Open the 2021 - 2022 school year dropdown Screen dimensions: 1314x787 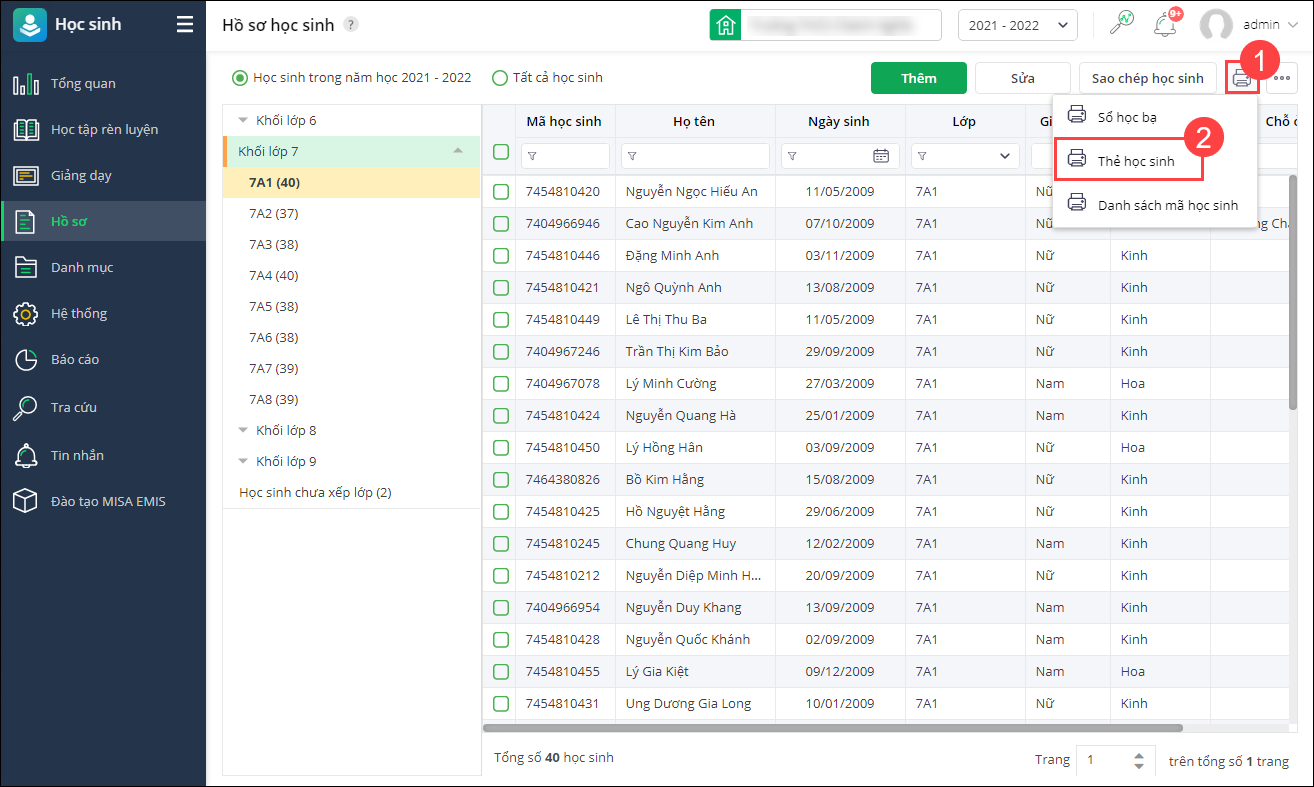click(x=1017, y=25)
